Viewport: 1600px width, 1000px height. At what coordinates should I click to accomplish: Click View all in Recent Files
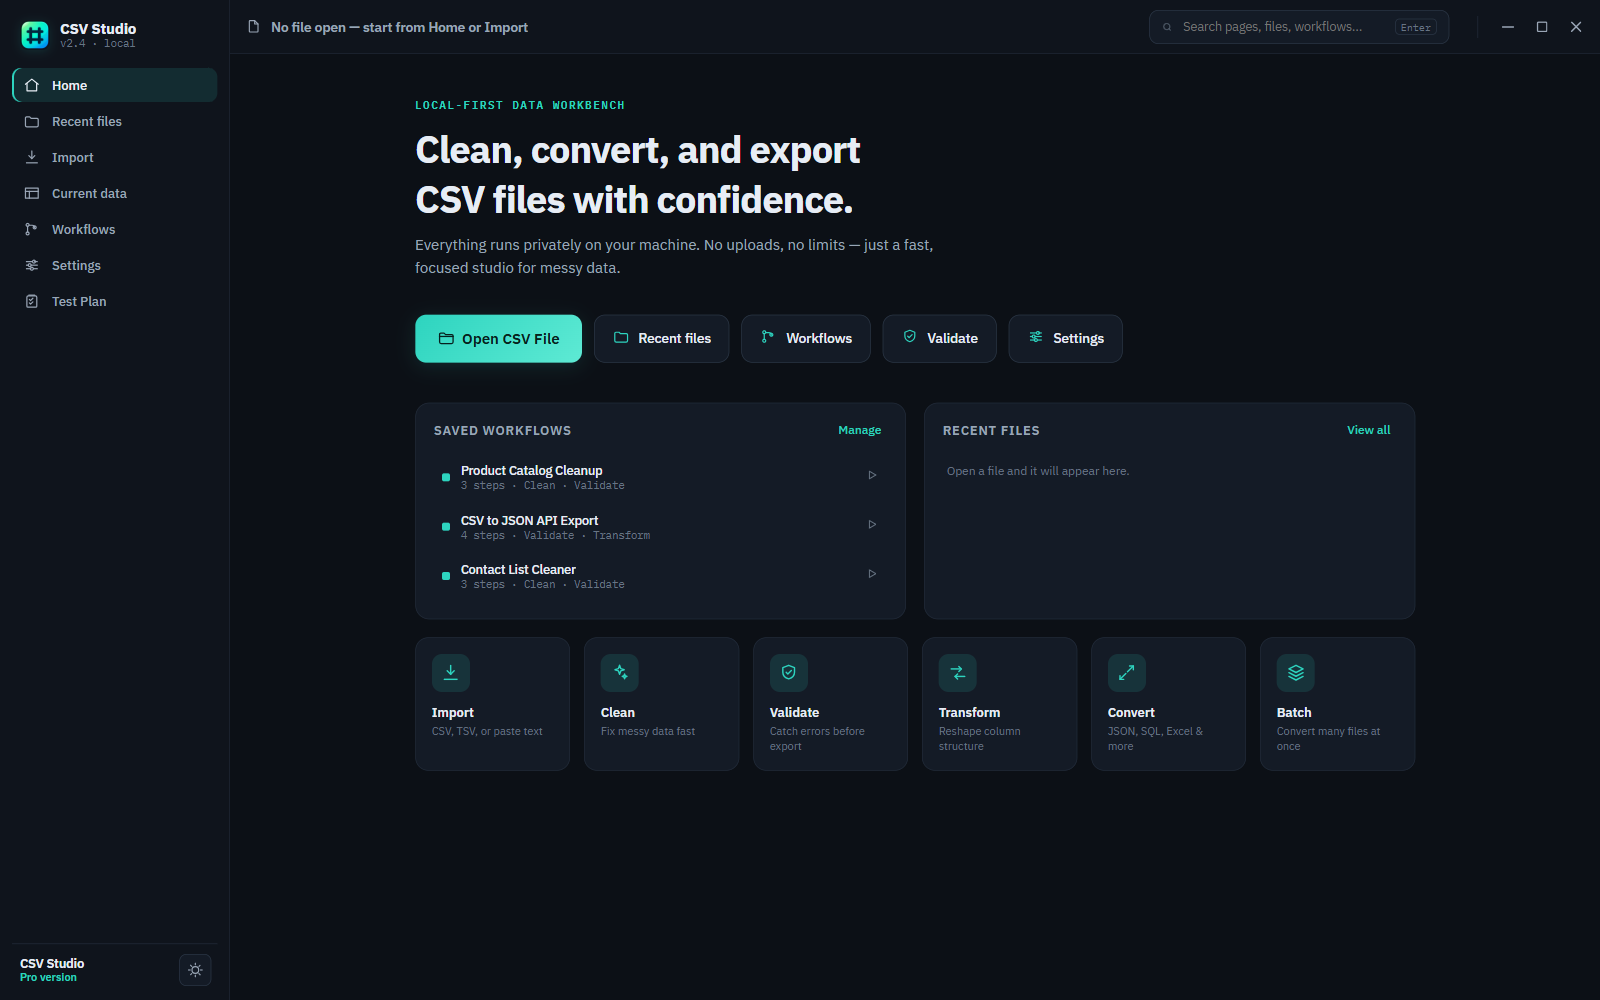click(1369, 430)
